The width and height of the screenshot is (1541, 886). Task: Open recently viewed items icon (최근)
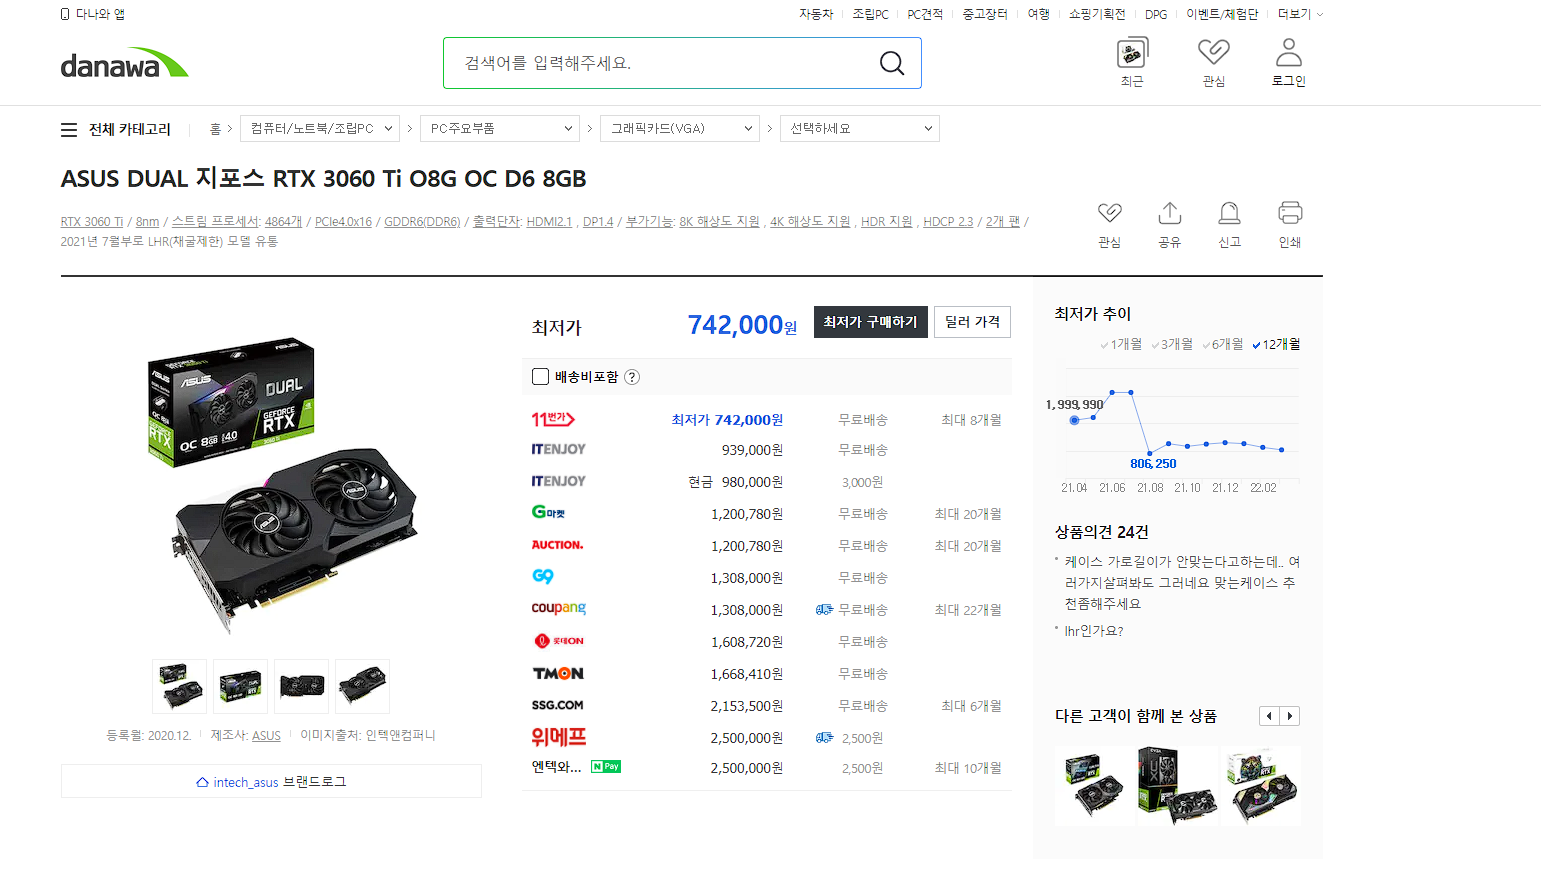1132,52
